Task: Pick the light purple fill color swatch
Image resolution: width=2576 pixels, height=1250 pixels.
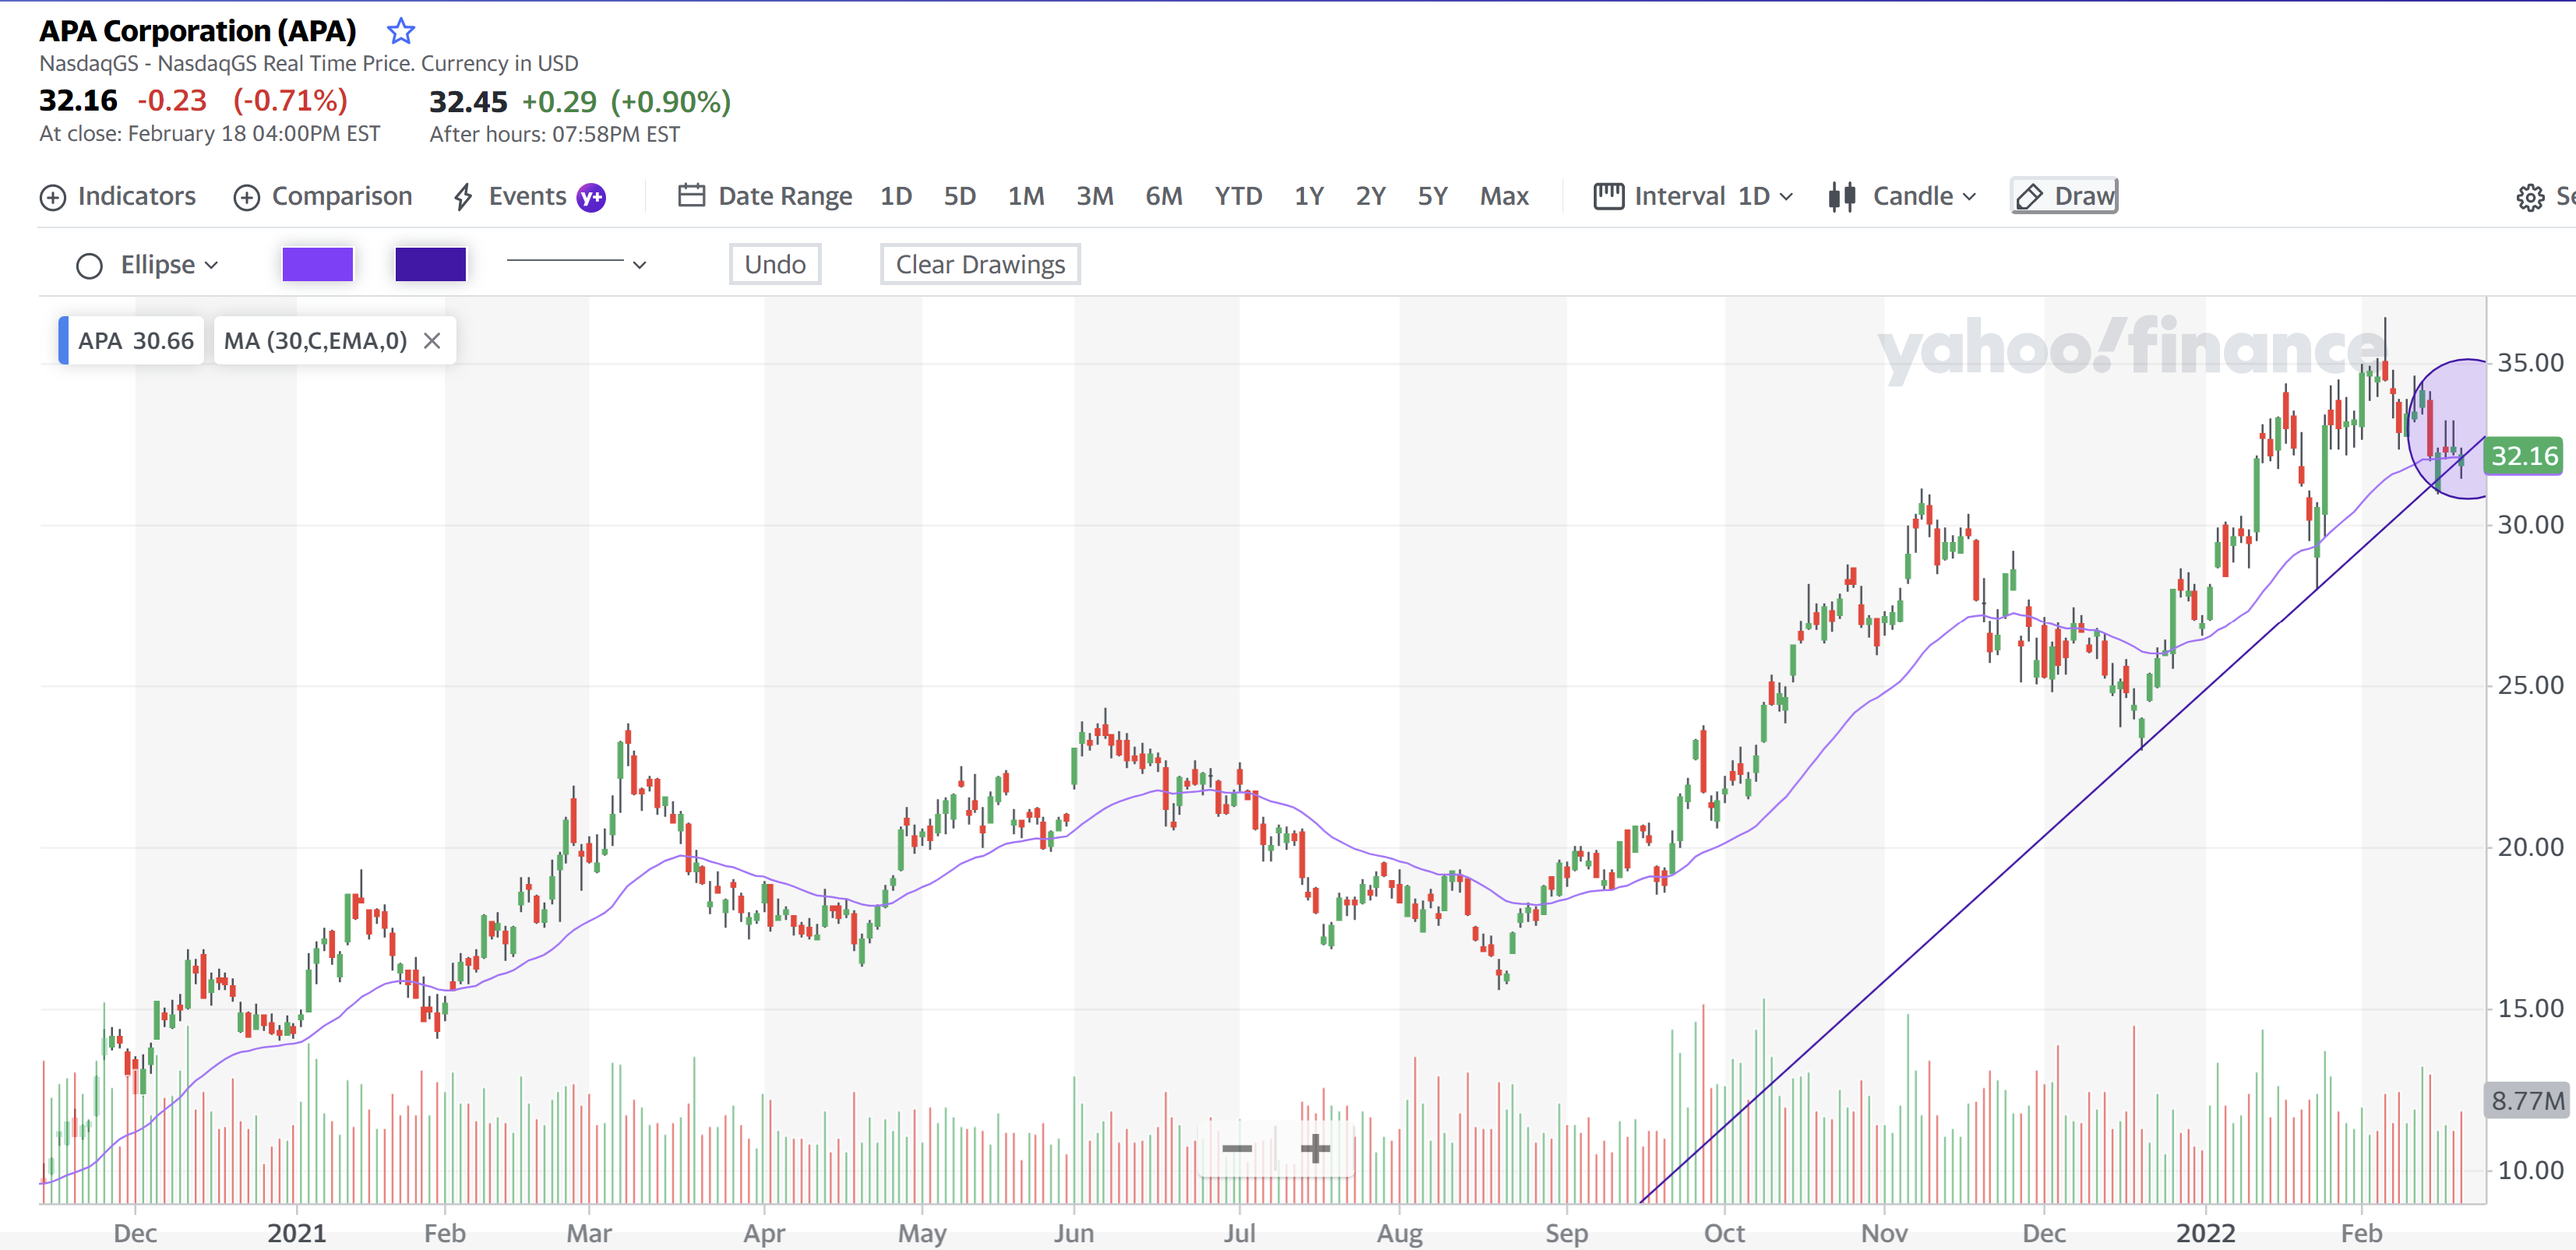Action: (318, 264)
